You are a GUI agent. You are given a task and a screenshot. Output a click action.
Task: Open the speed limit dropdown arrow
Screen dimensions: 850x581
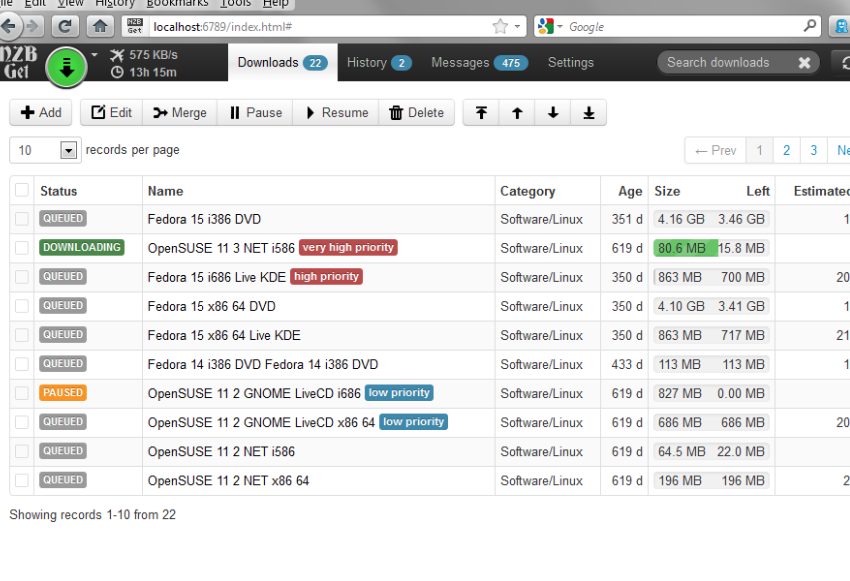click(94, 55)
